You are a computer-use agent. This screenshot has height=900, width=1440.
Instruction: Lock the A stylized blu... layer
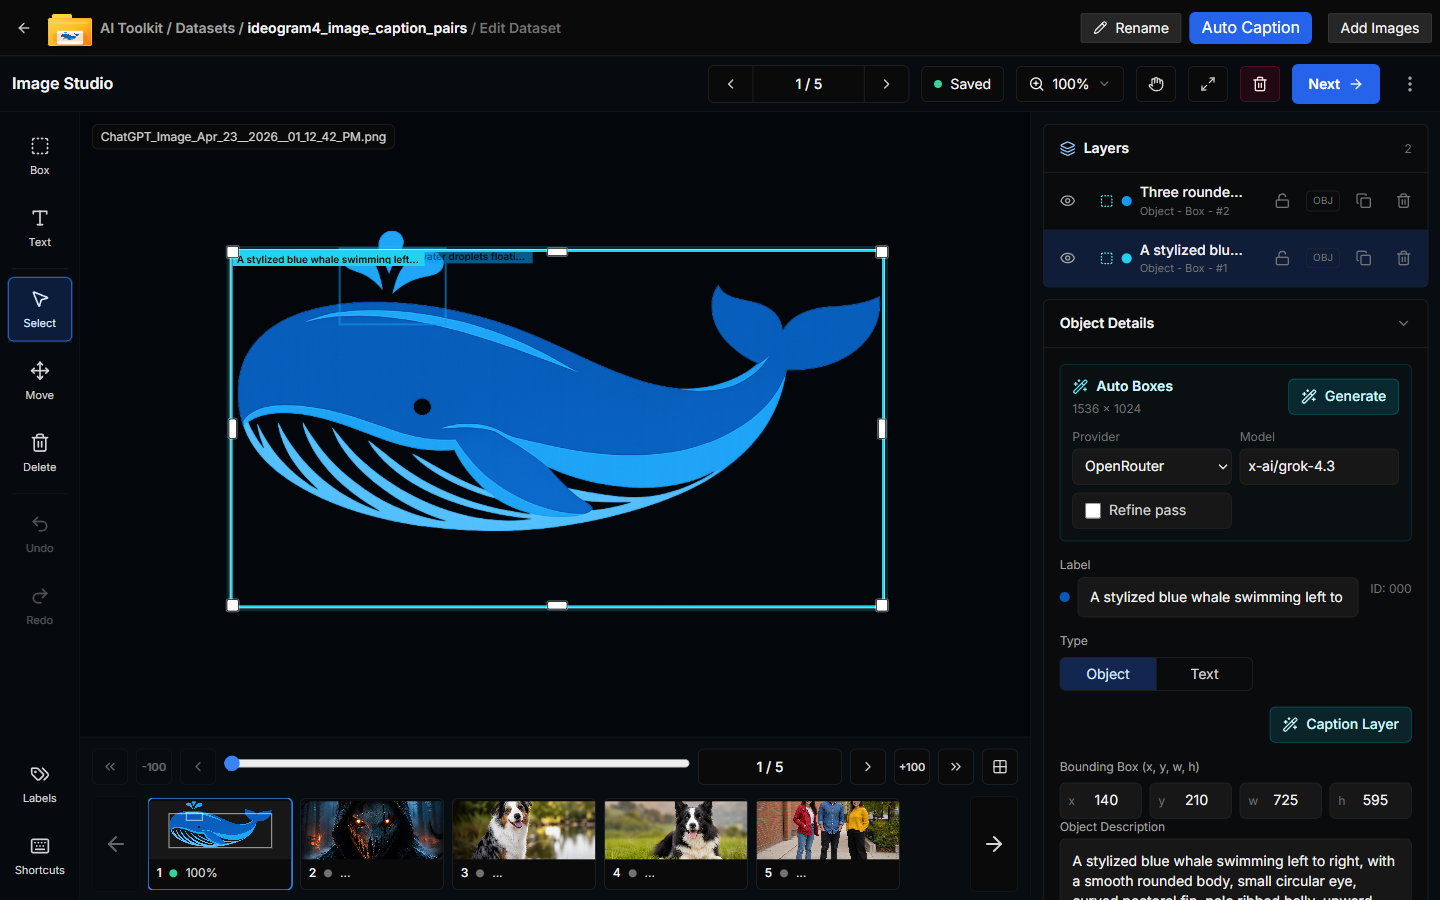1282,258
